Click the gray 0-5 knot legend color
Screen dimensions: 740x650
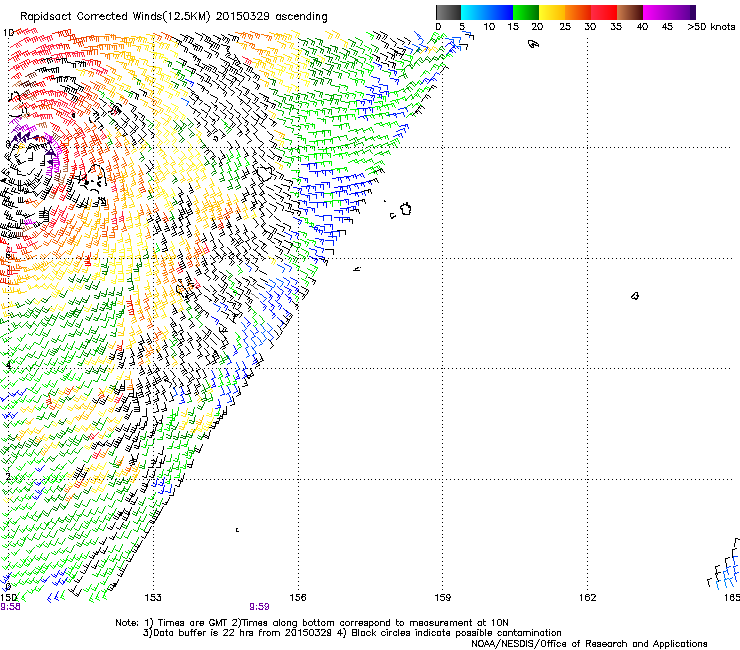coord(448,12)
